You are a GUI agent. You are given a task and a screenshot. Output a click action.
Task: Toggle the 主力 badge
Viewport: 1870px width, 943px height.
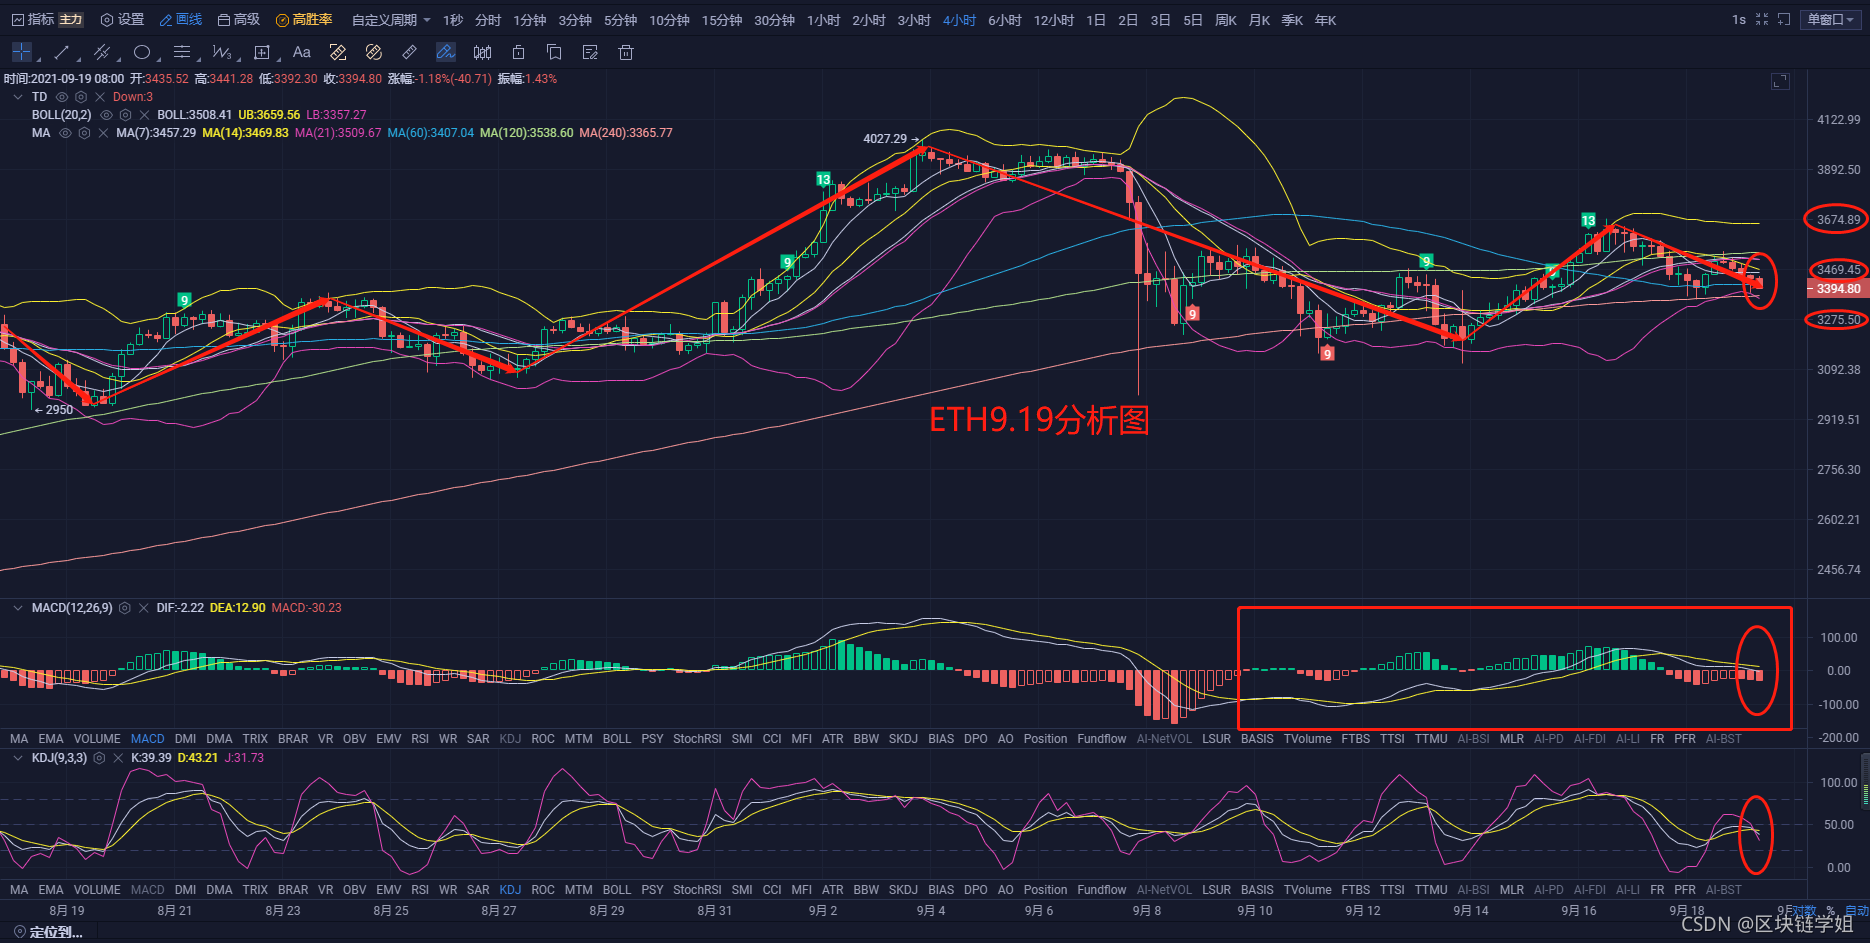[x=71, y=19]
